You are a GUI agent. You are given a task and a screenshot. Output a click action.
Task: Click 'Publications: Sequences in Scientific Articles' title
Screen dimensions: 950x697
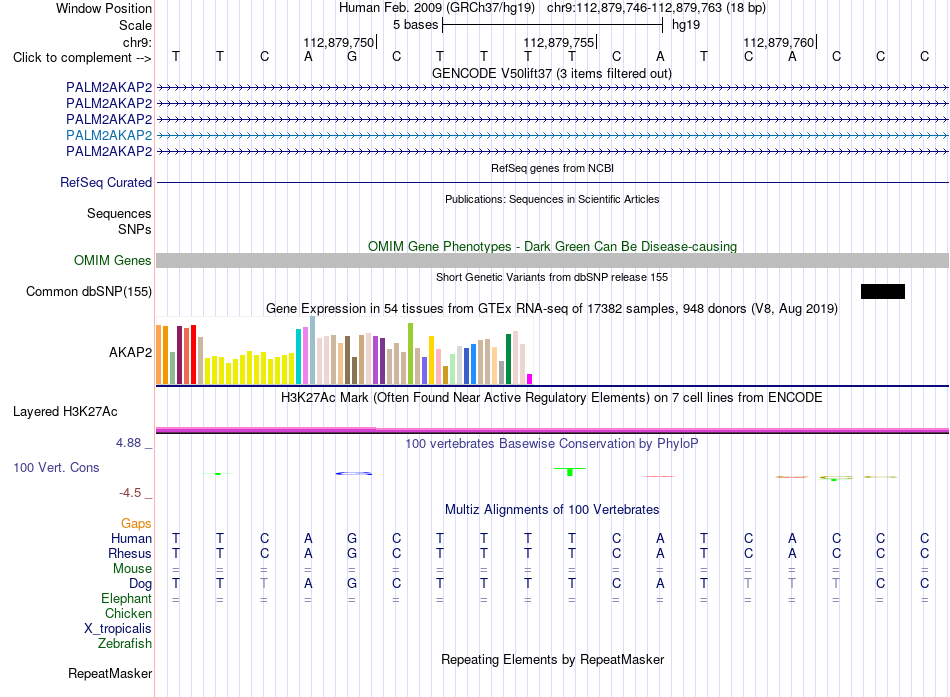point(552,199)
